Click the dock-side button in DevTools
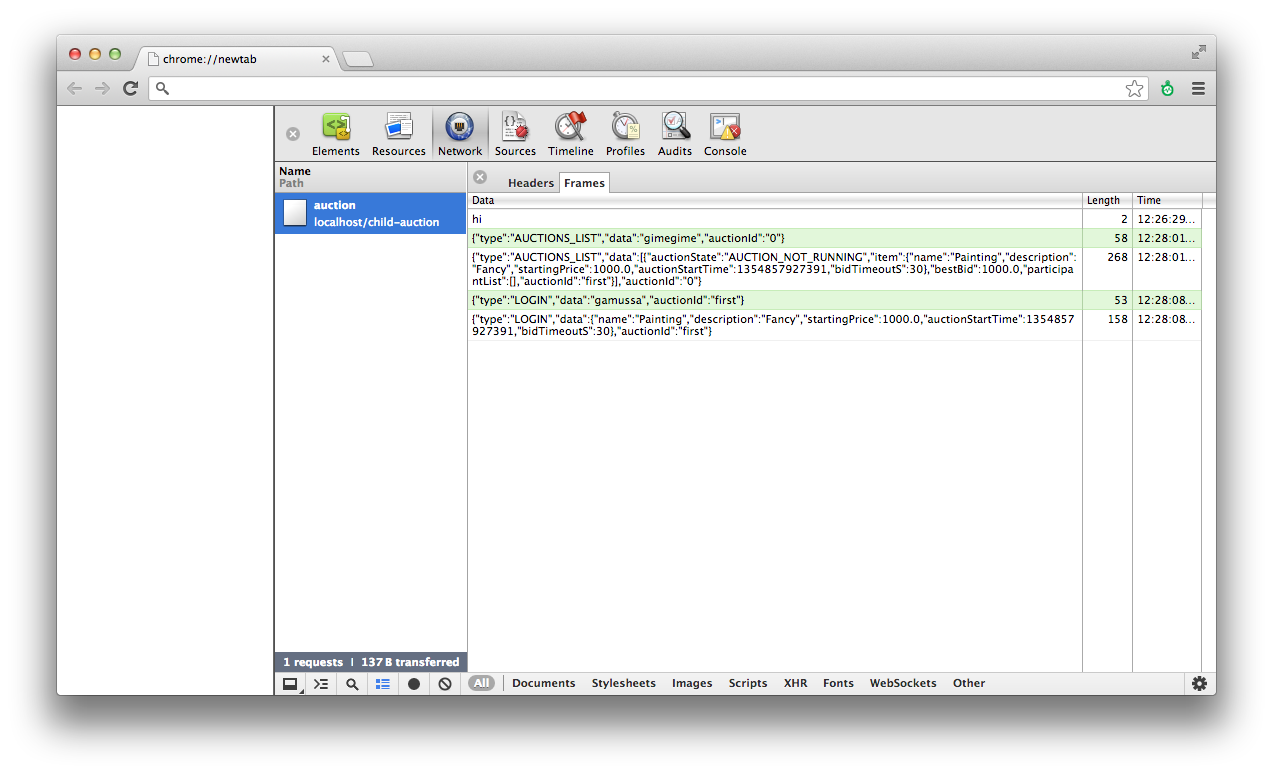The height and width of the screenshot is (774, 1273). click(290, 684)
